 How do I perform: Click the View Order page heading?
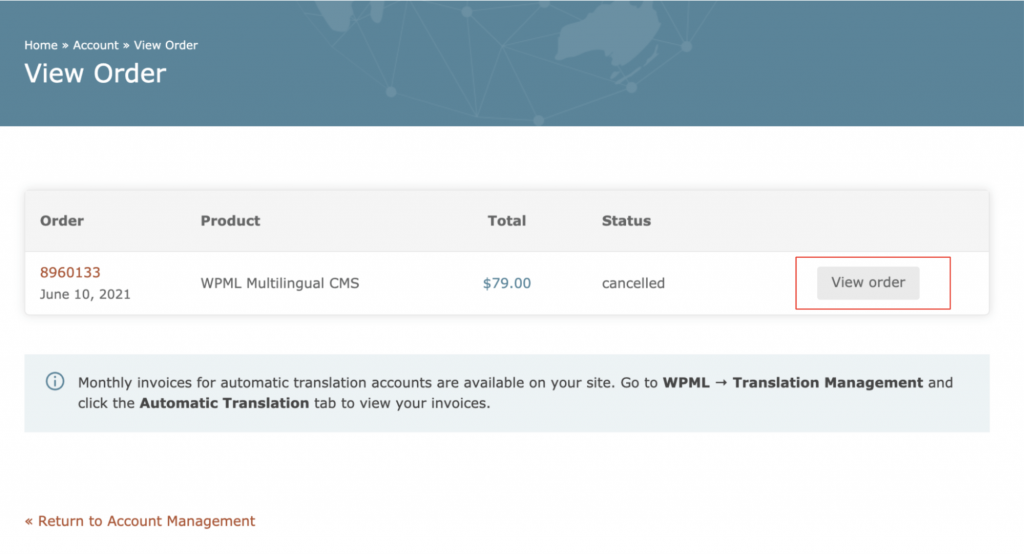coord(95,73)
